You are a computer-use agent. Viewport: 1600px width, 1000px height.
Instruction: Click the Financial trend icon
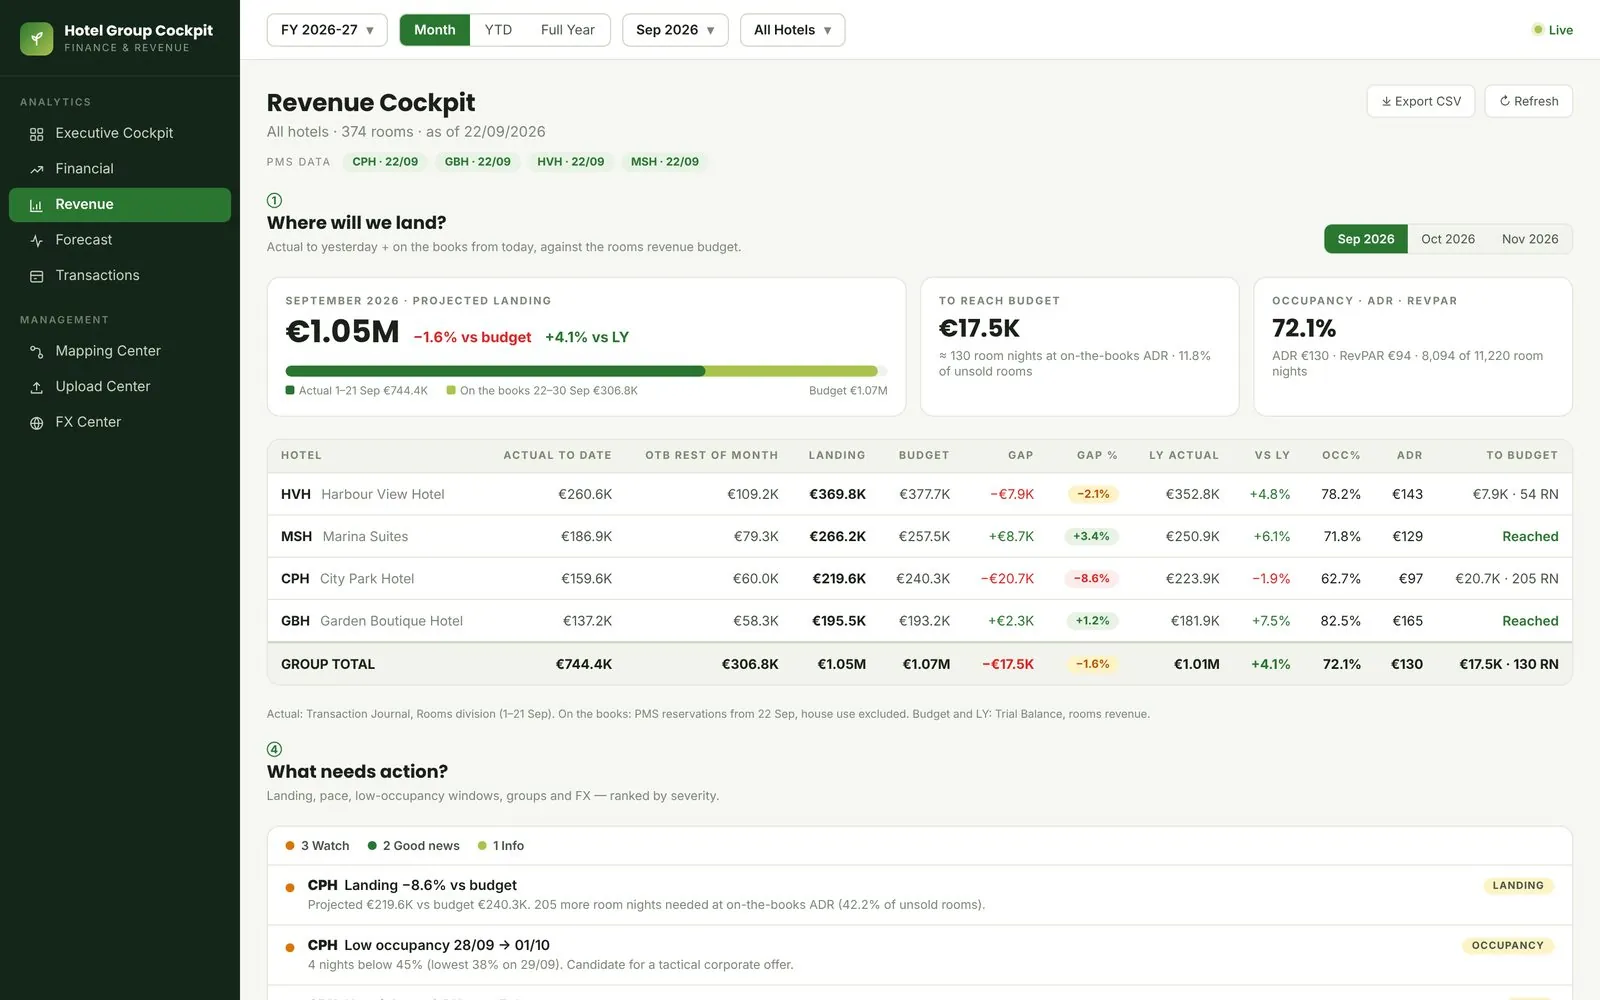[x=37, y=169]
